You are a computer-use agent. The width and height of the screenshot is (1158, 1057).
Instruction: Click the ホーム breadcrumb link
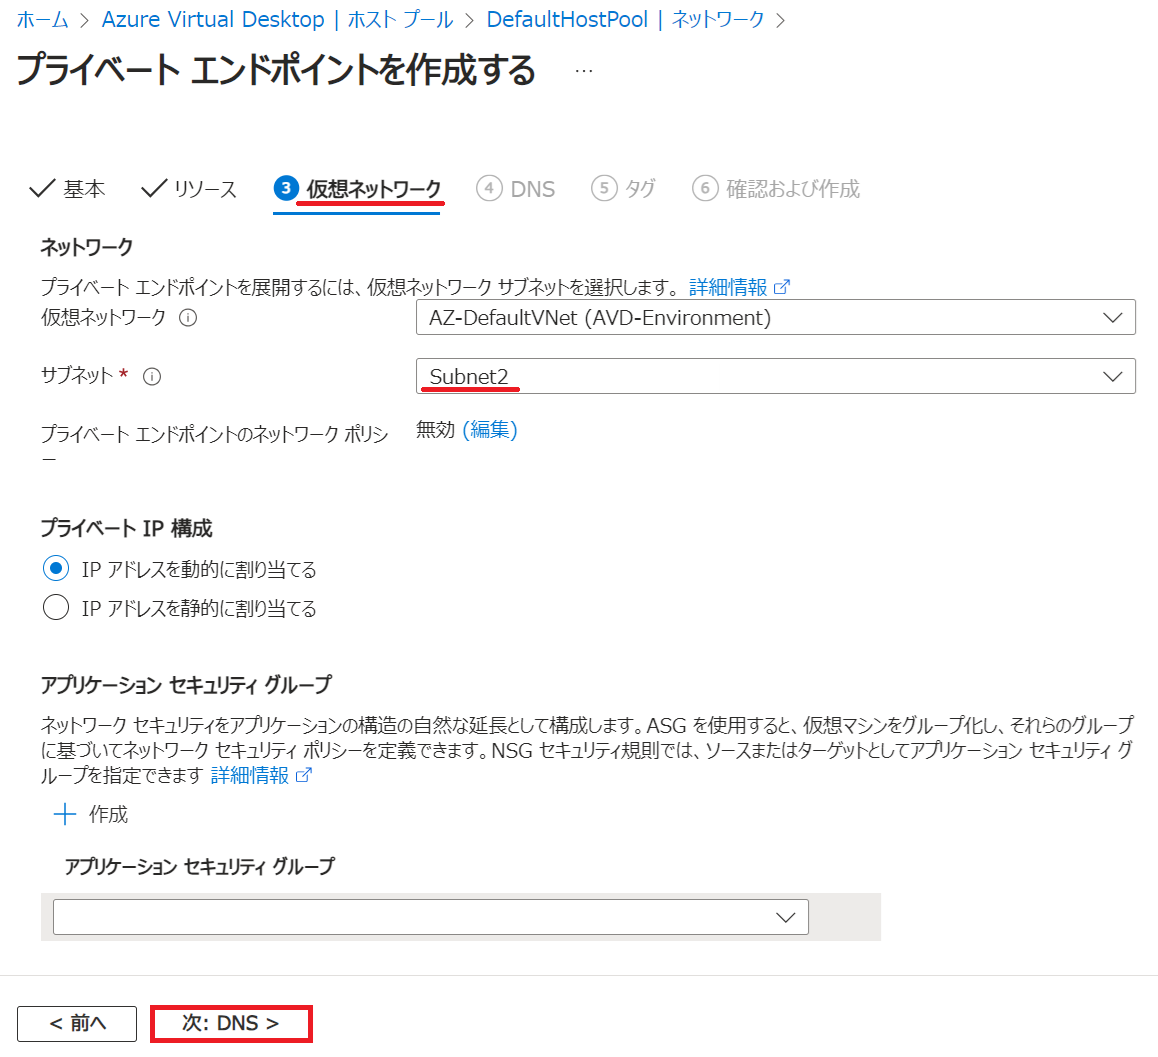pyautogui.click(x=42, y=19)
